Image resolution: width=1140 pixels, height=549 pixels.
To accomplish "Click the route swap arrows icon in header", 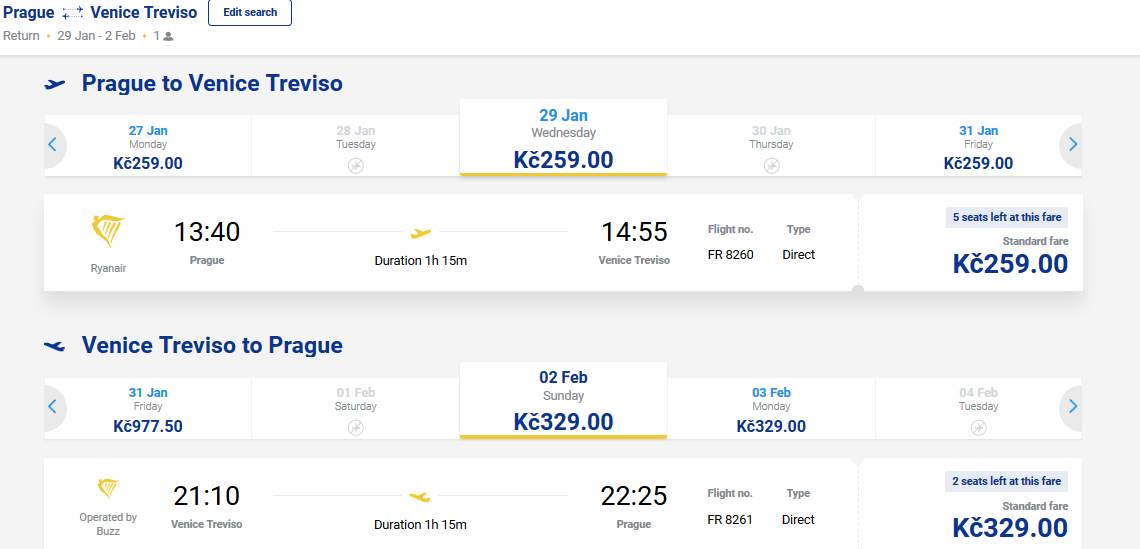I will [x=73, y=13].
